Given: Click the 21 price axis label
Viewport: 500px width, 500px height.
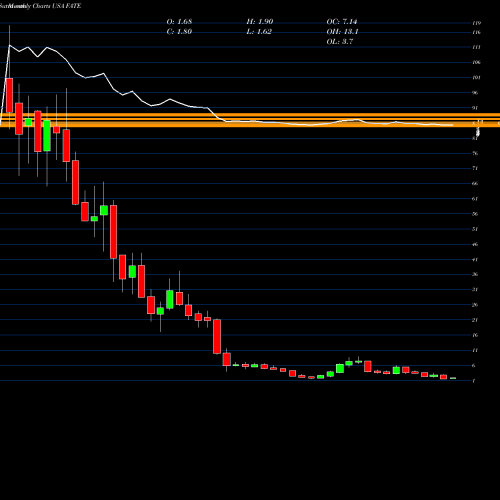Looking at the screenshot, I should 475,320.
